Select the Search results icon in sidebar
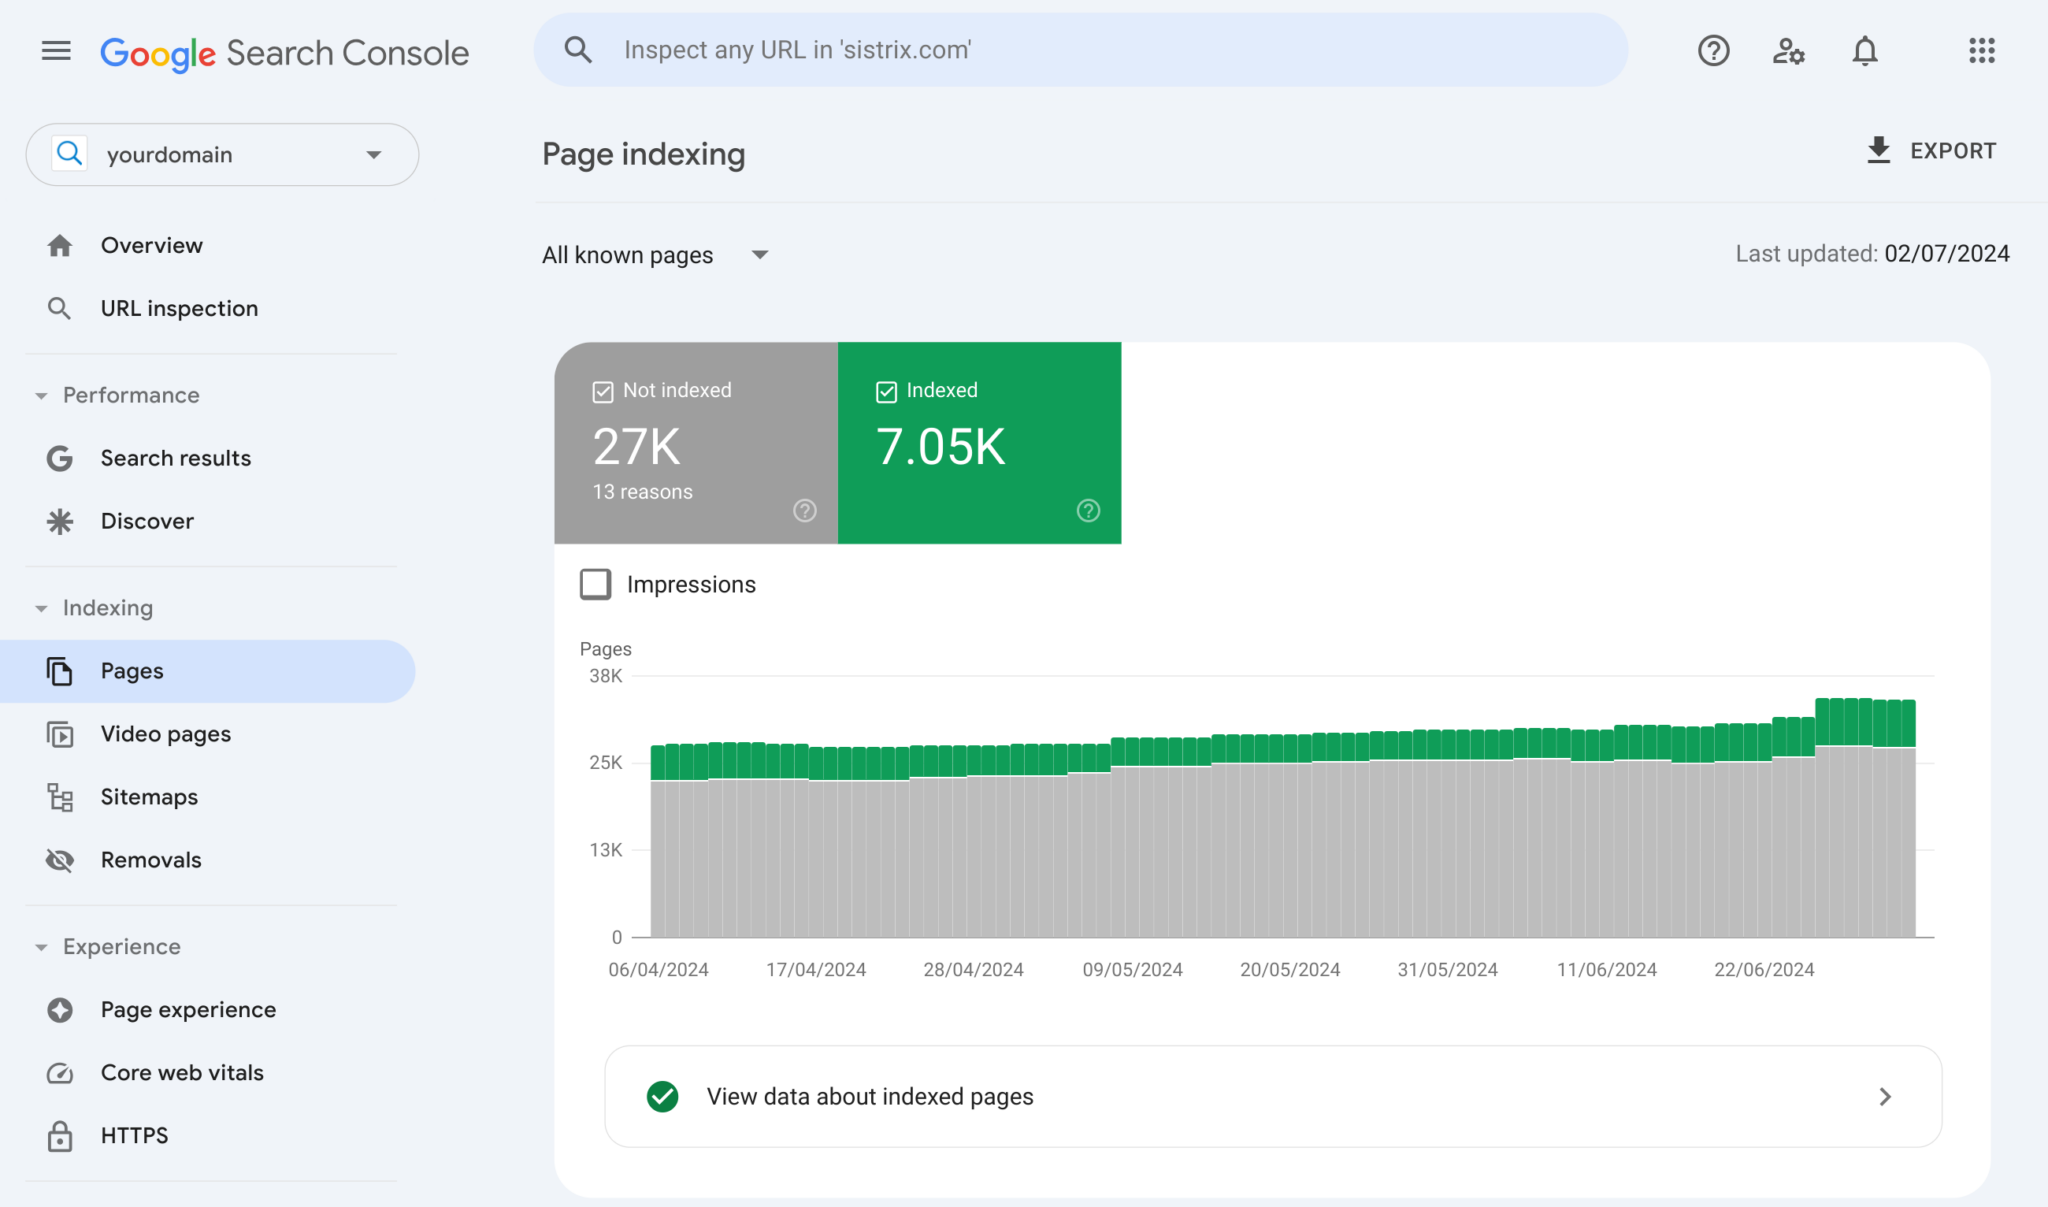 (60, 458)
